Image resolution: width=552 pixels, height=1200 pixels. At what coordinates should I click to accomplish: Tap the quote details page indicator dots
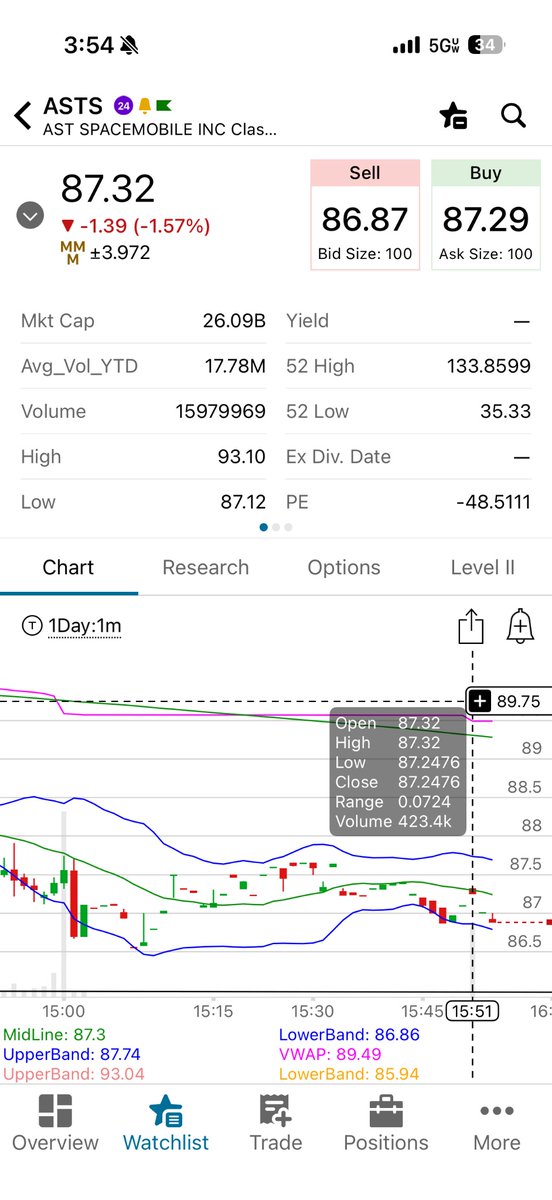[x=276, y=527]
